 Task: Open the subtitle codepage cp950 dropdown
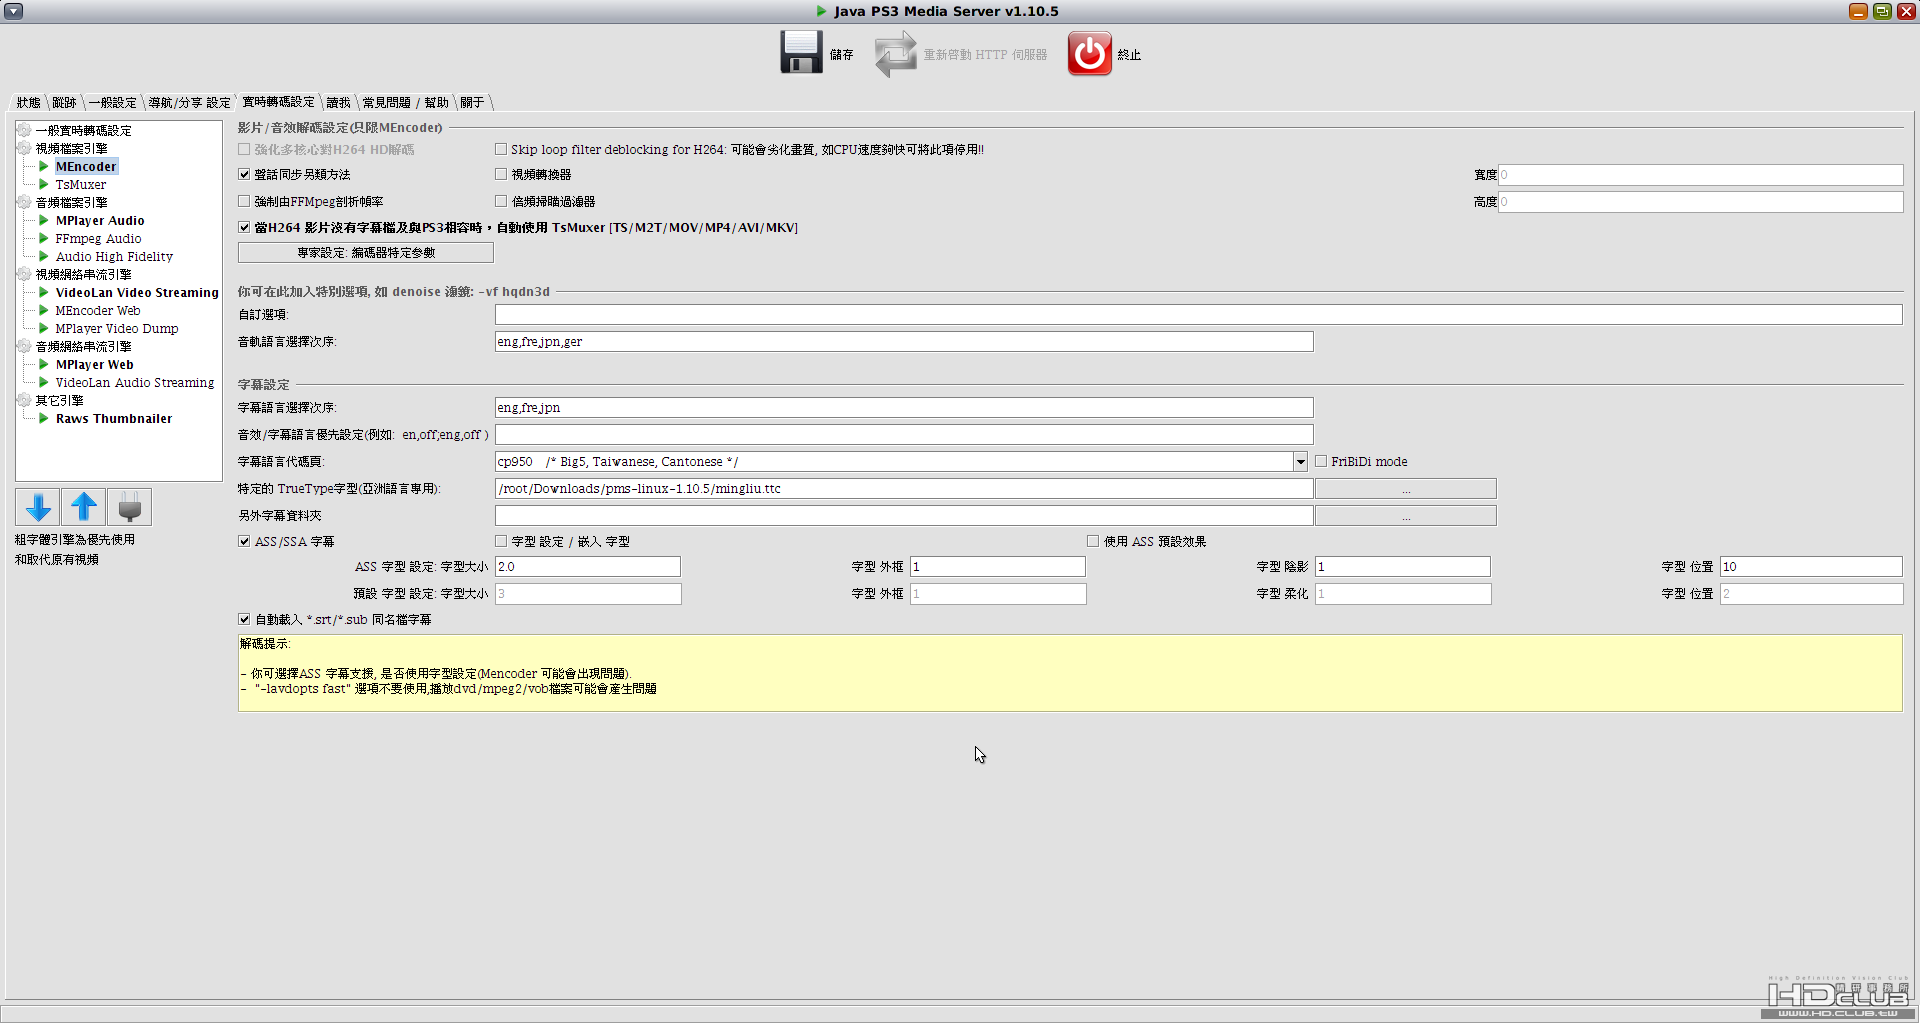[1300, 461]
